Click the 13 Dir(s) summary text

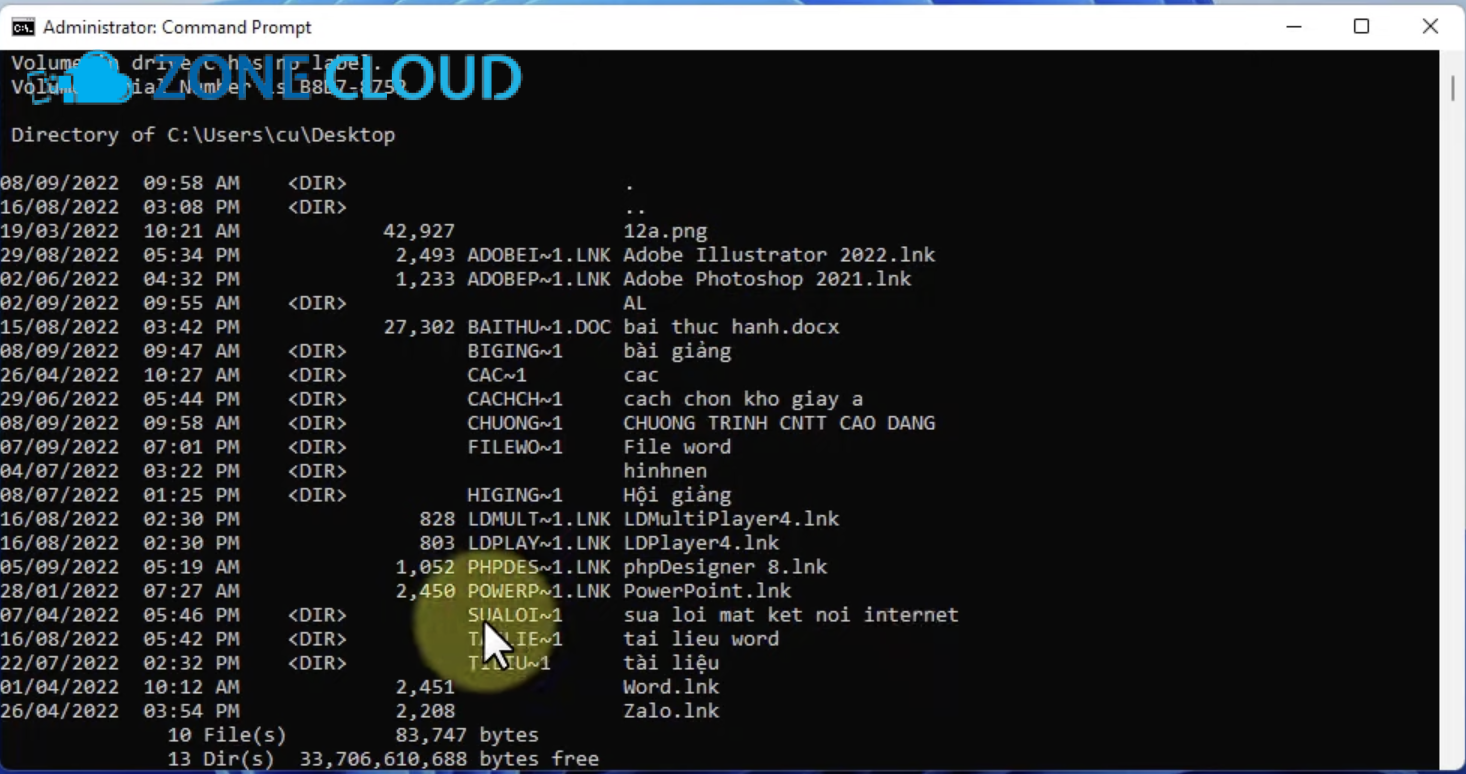221,759
